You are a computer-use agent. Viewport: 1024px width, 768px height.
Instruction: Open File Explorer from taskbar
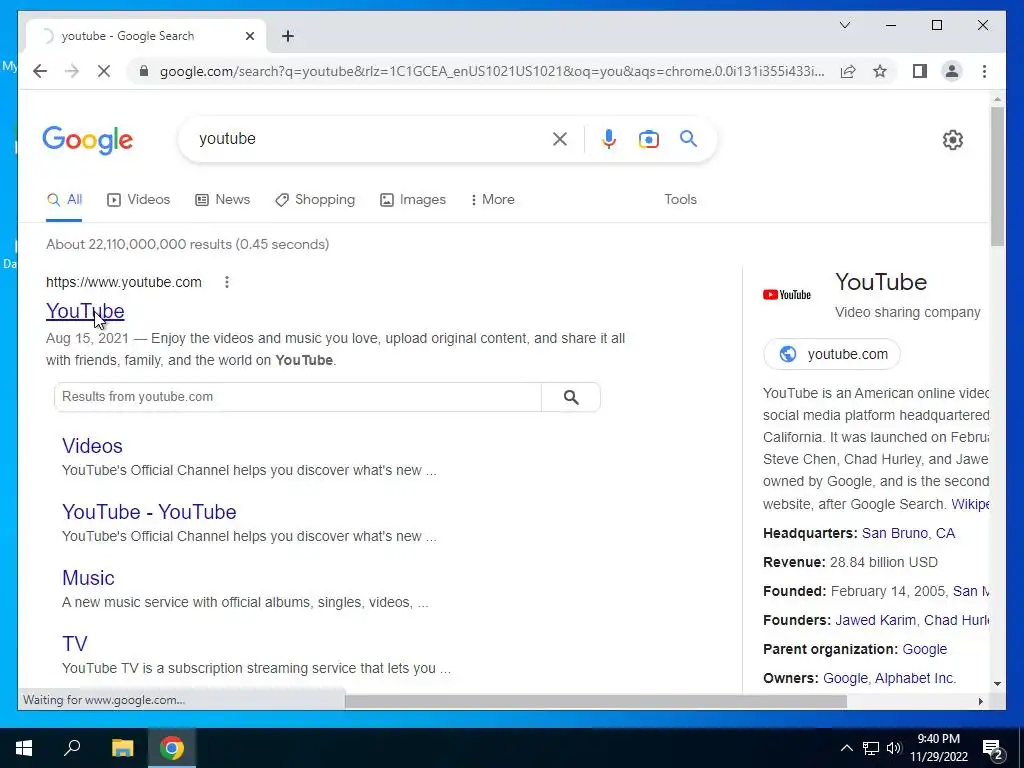(122, 748)
